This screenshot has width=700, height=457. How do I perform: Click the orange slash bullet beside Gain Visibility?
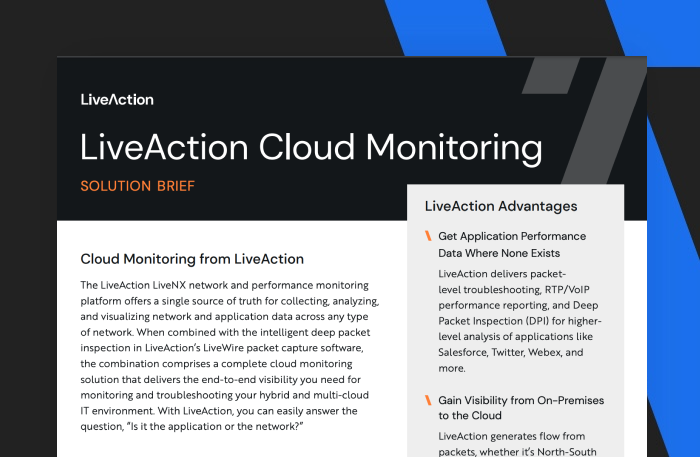click(x=428, y=400)
